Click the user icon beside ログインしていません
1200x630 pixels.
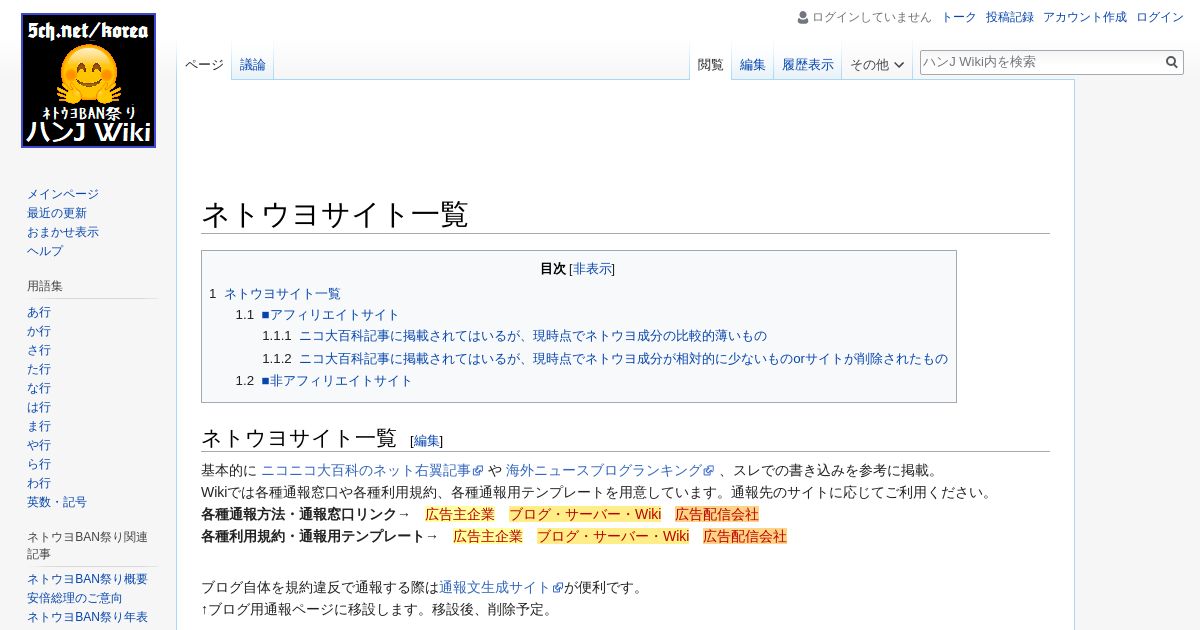(x=803, y=17)
